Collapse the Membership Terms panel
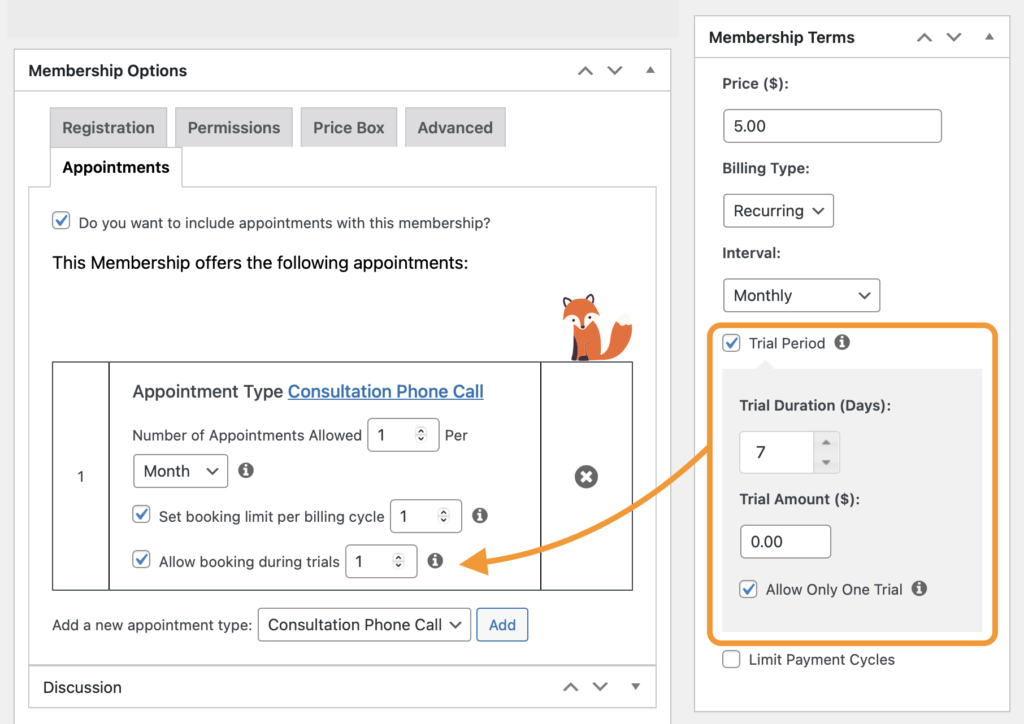This screenshot has height=724, width=1024. 989,37
